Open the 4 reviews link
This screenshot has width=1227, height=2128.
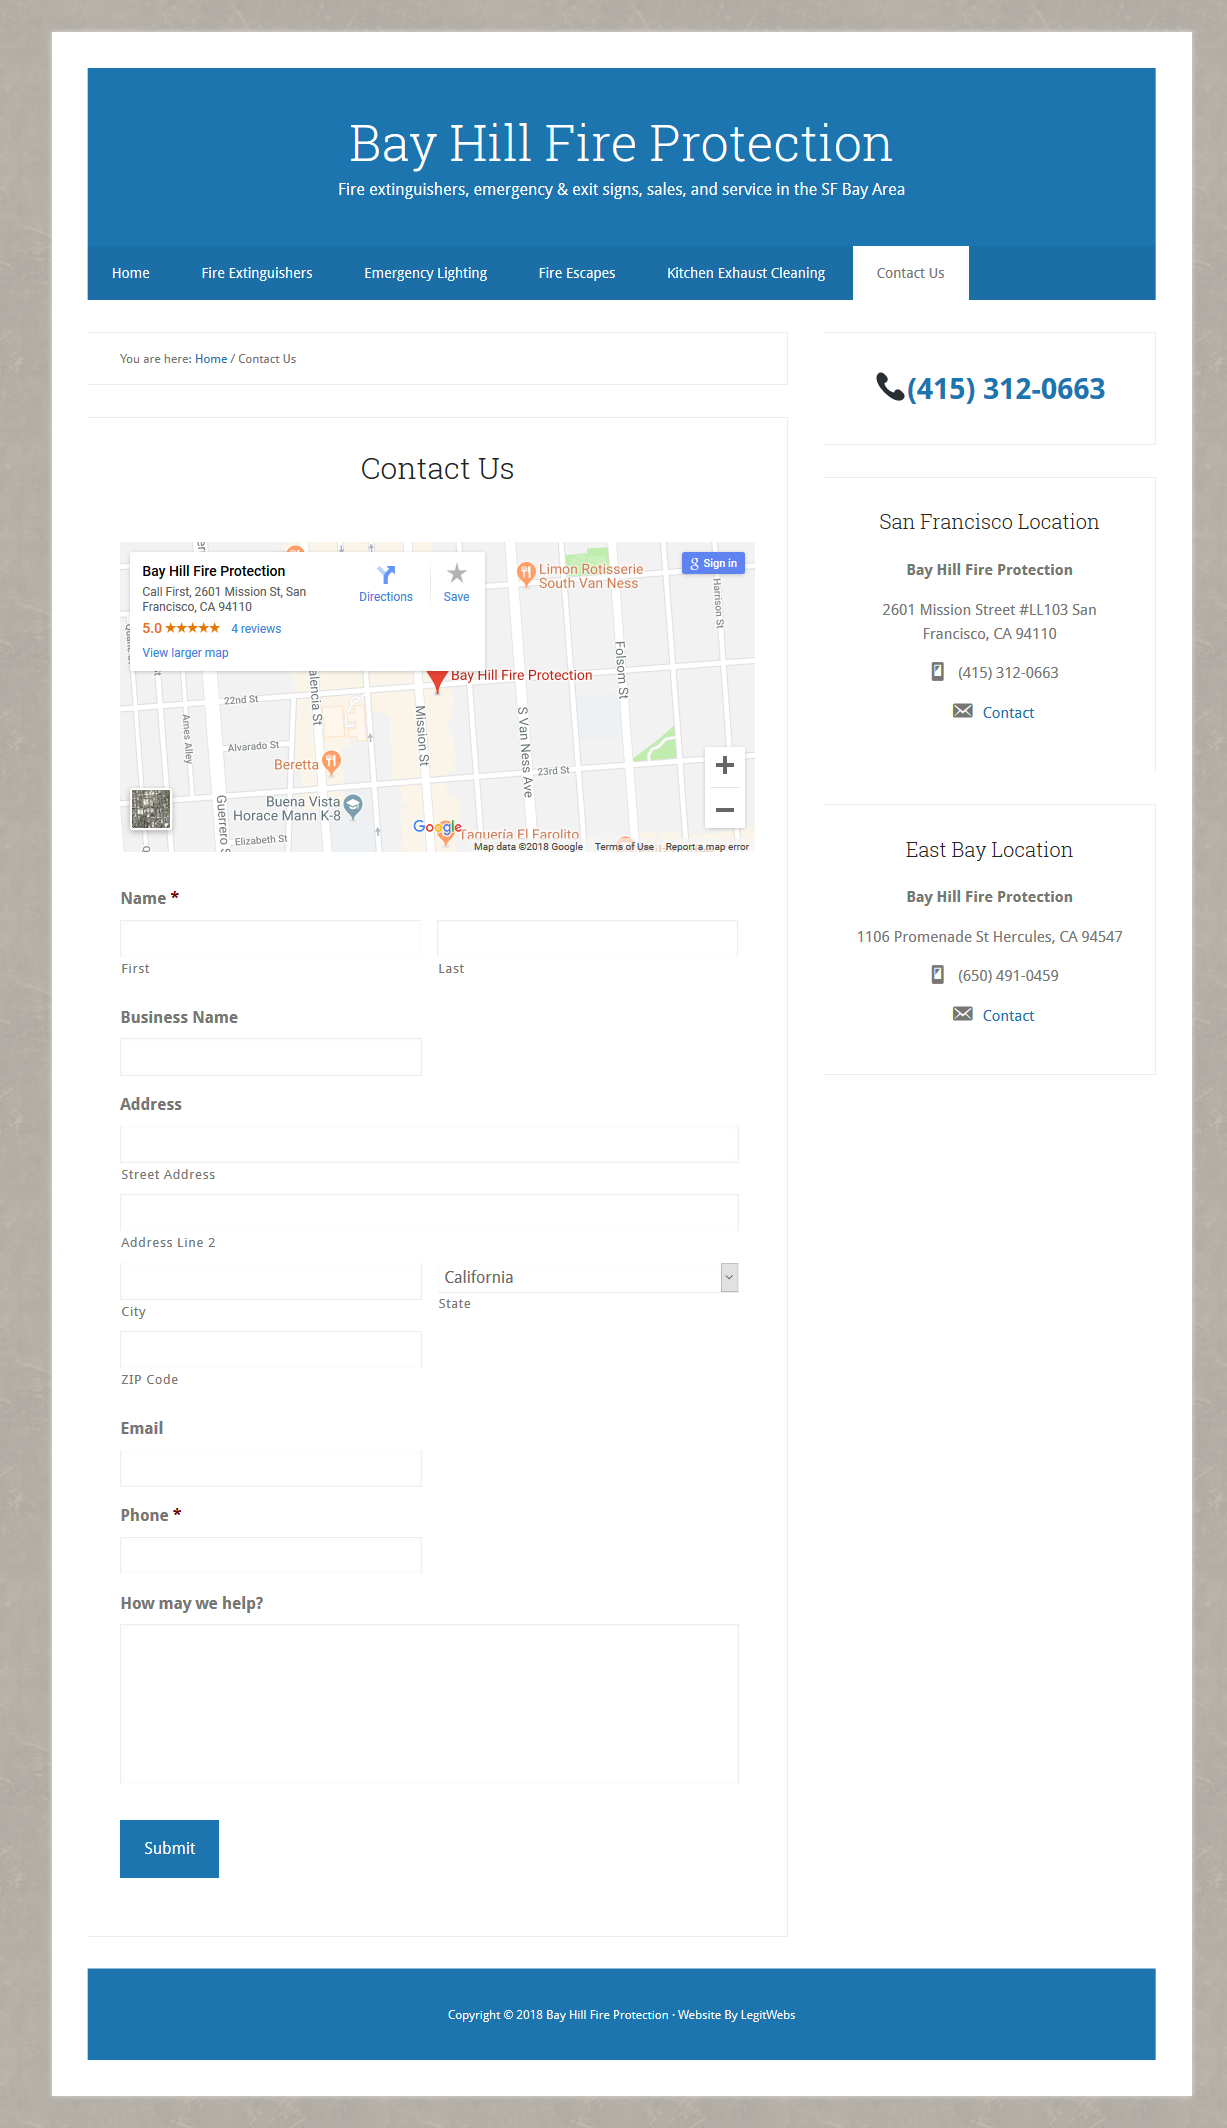[x=256, y=629]
